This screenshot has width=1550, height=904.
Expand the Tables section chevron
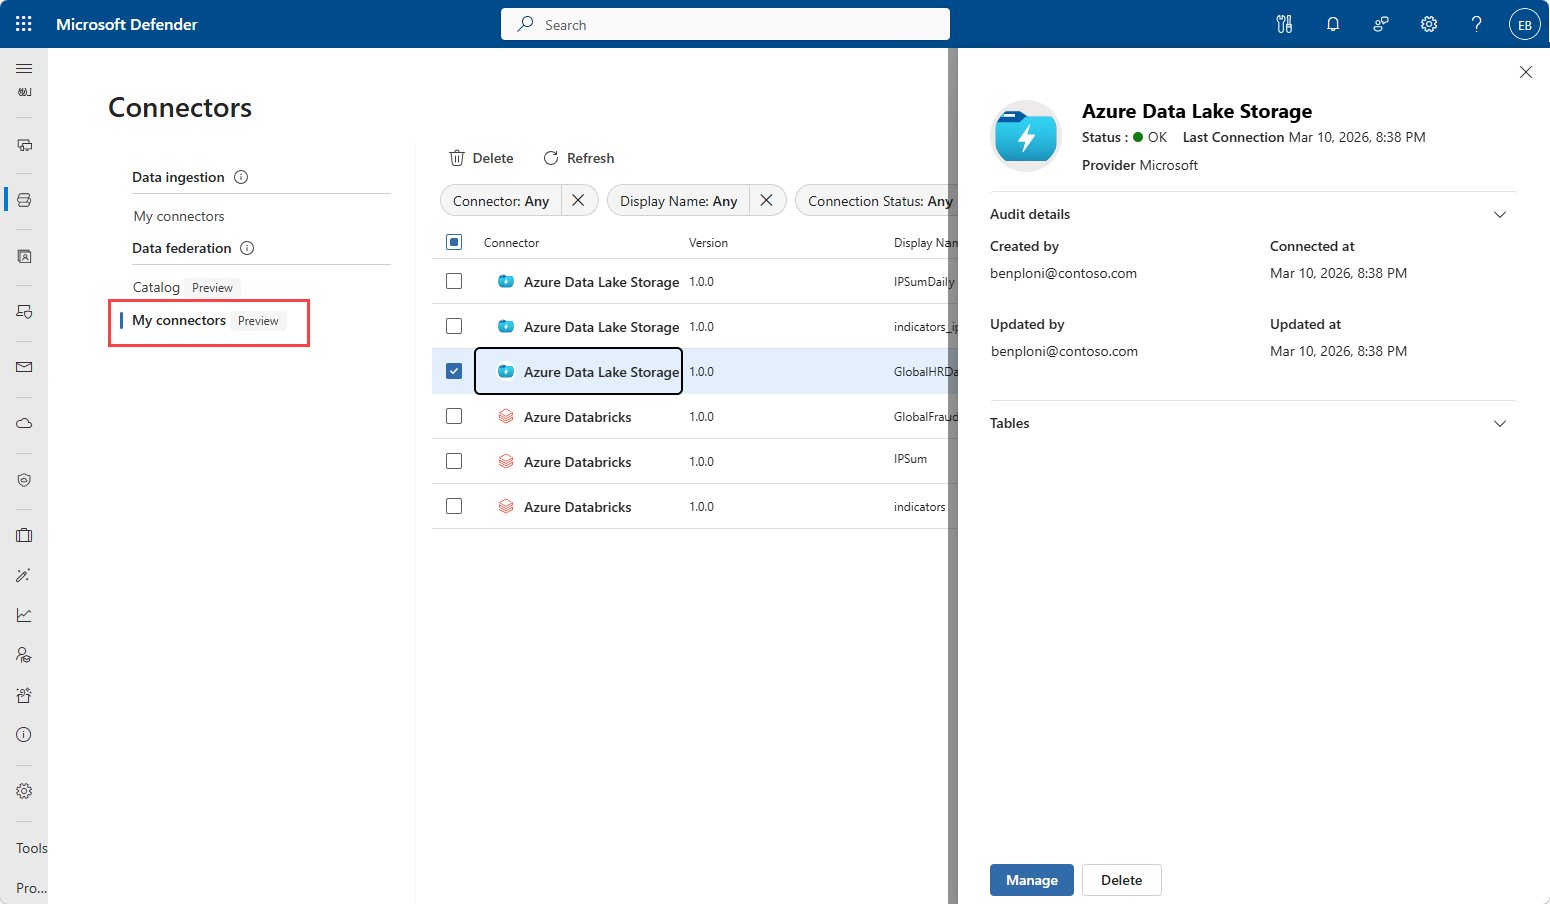[x=1500, y=423]
